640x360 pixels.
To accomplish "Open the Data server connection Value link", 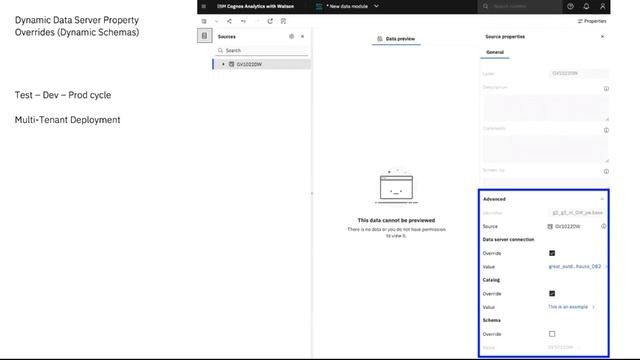I will (x=575, y=267).
